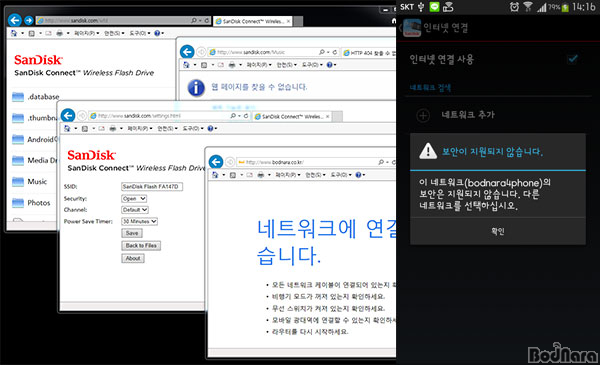The width and height of the screenshot is (600, 365).
Task: Open the 안전(S) menu in the files window
Action: (114, 33)
